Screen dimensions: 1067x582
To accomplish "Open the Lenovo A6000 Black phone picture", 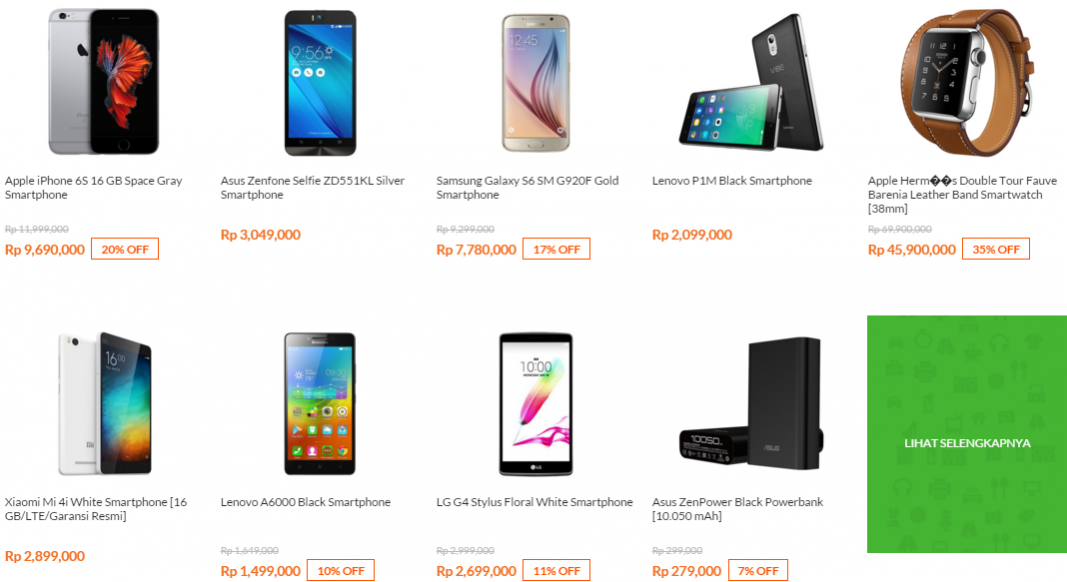I will click(320, 404).
